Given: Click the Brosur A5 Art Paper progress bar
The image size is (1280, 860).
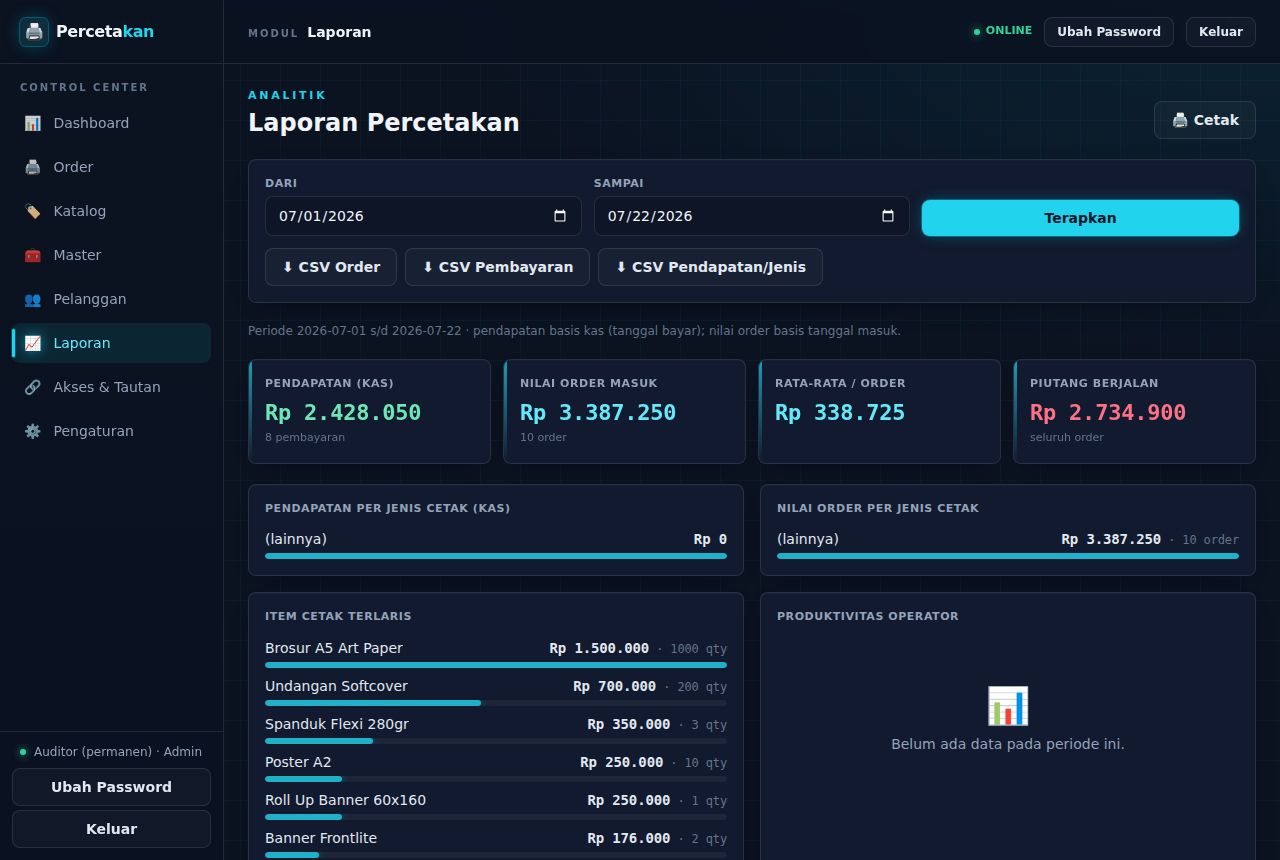Looking at the screenshot, I should click(x=496, y=665).
